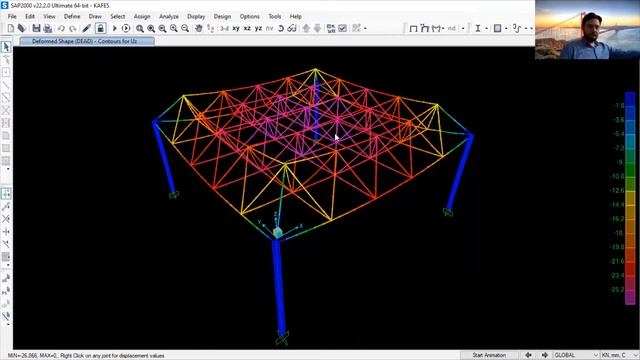Click the I-section steel design icon
This screenshot has width=640, height=360.
(478, 28)
